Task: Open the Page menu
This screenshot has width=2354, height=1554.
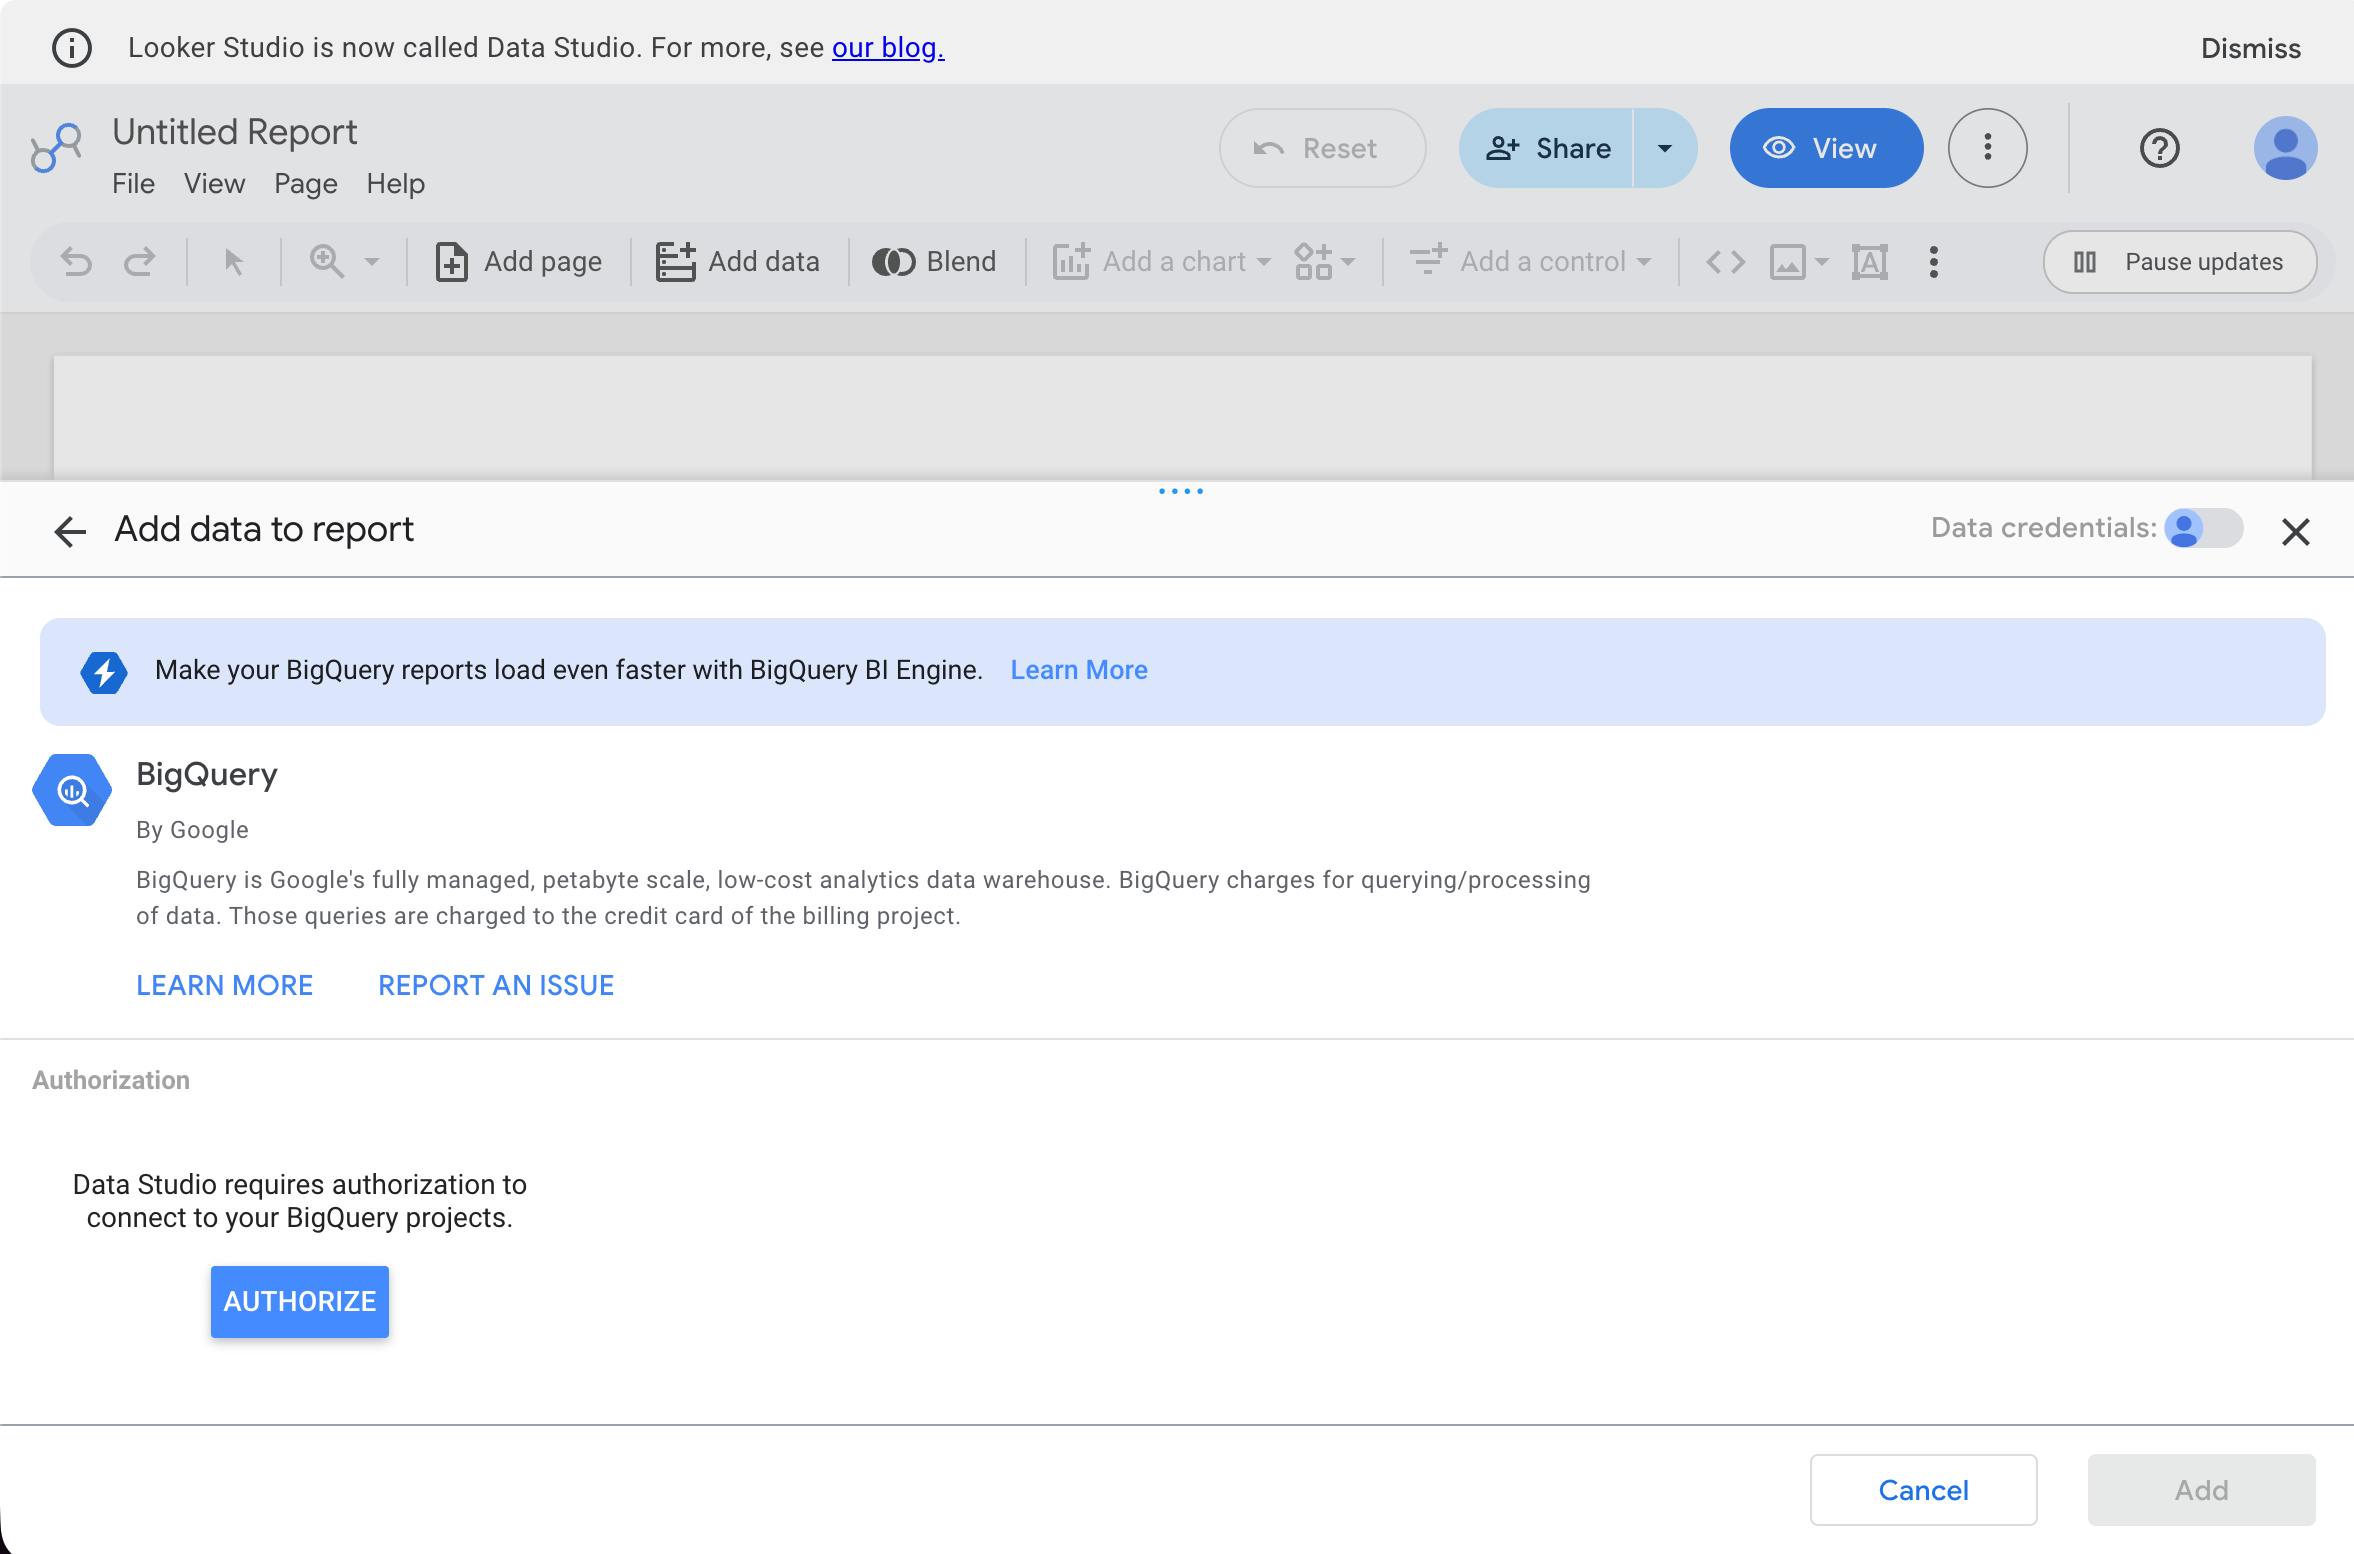Action: (305, 184)
